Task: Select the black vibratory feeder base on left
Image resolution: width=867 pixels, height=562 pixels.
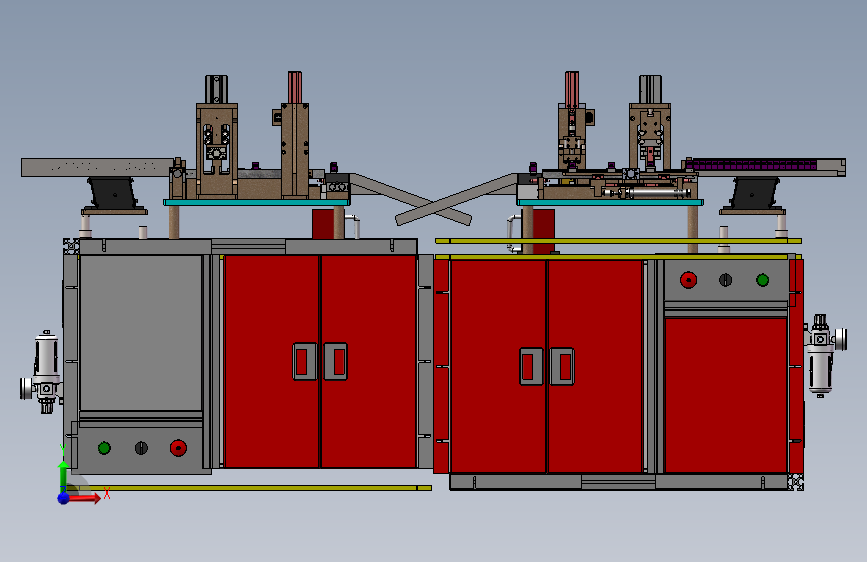Action: pos(112,193)
